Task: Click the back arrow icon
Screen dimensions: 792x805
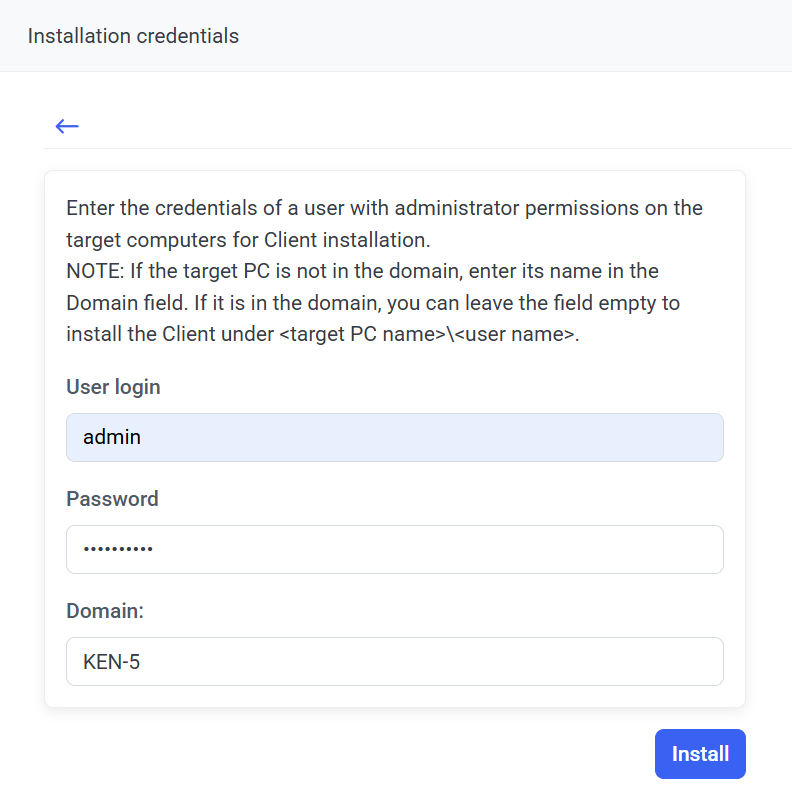Action: pos(67,126)
